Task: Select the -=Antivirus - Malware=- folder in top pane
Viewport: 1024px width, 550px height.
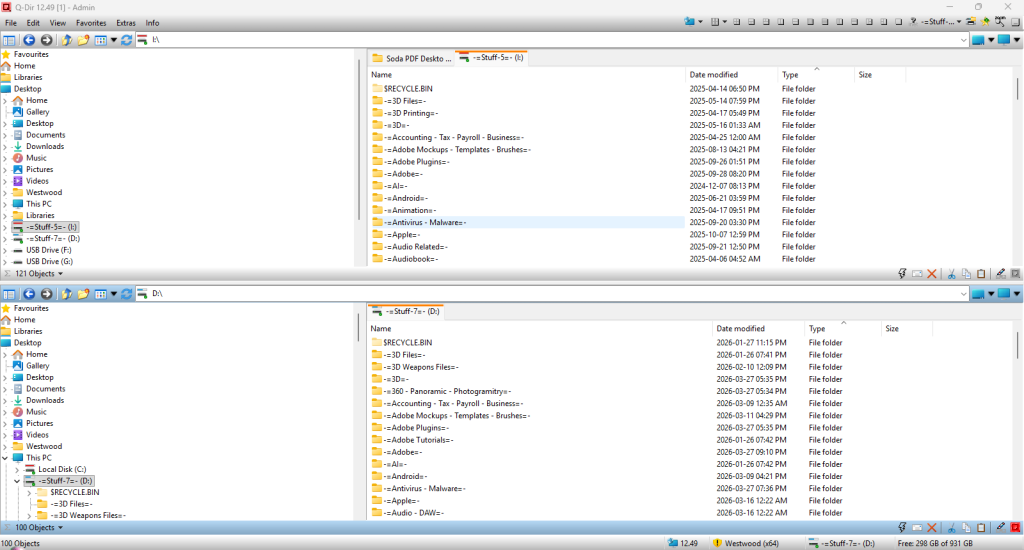Action: click(425, 222)
